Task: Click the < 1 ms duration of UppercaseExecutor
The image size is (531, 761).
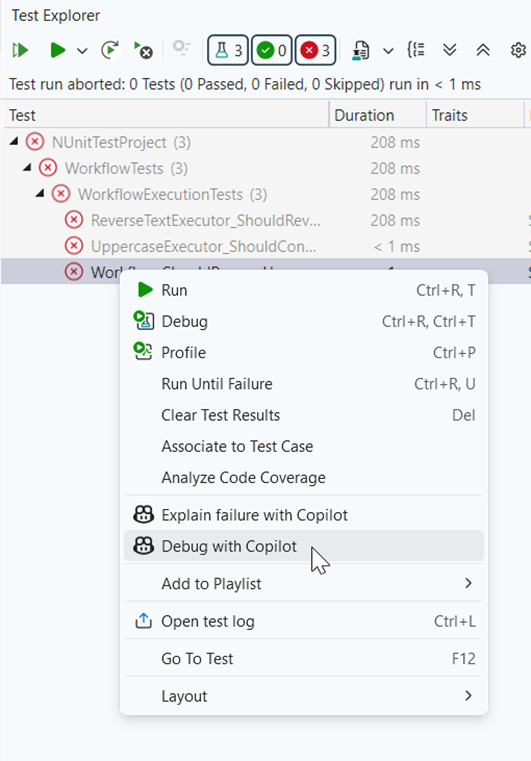Action: tap(397, 247)
